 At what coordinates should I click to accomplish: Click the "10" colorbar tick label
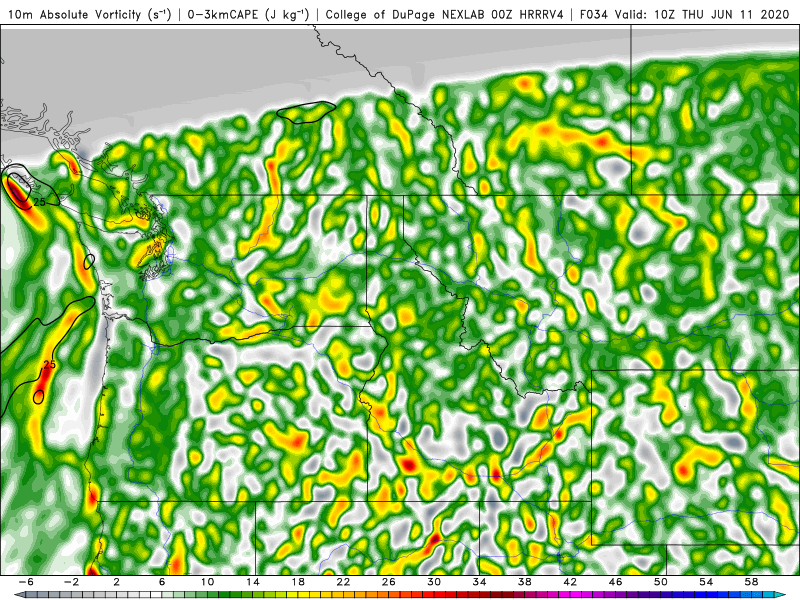(207, 582)
